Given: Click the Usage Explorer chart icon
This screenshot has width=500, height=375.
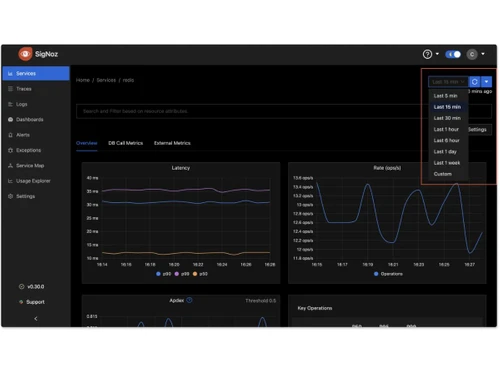Looking at the screenshot, I should 10,181.
